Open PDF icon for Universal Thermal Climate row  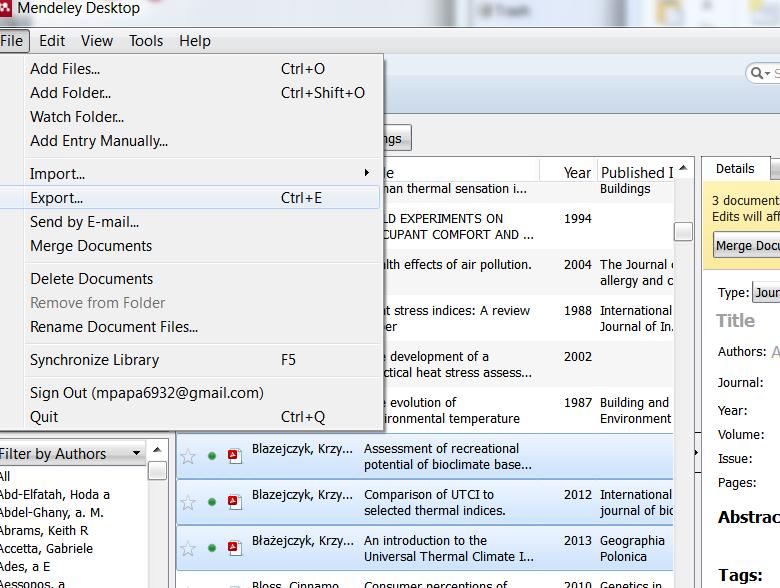point(234,548)
